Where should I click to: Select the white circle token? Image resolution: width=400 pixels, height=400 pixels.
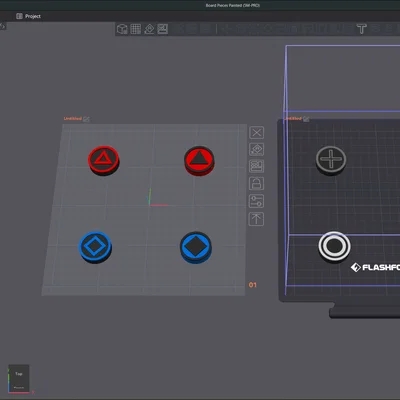[334, 247]
